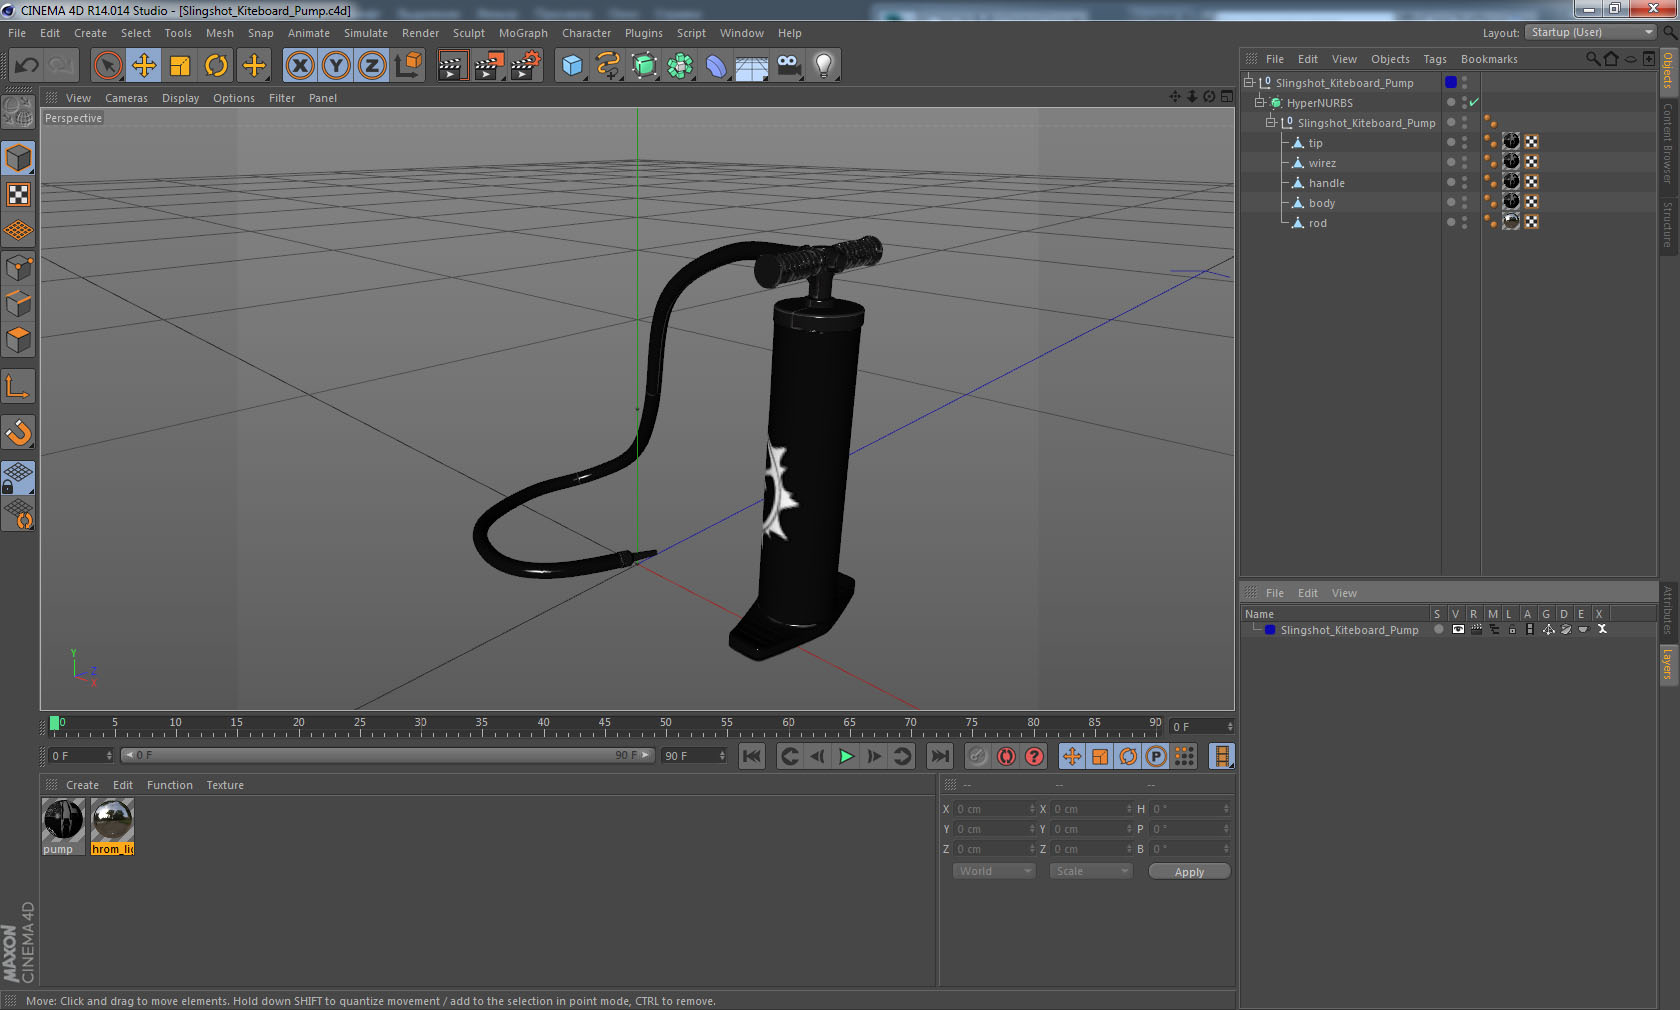Open the Scale mode dropdown
Viewport: 1680px width, 1010px height.
click(1090, 872)
